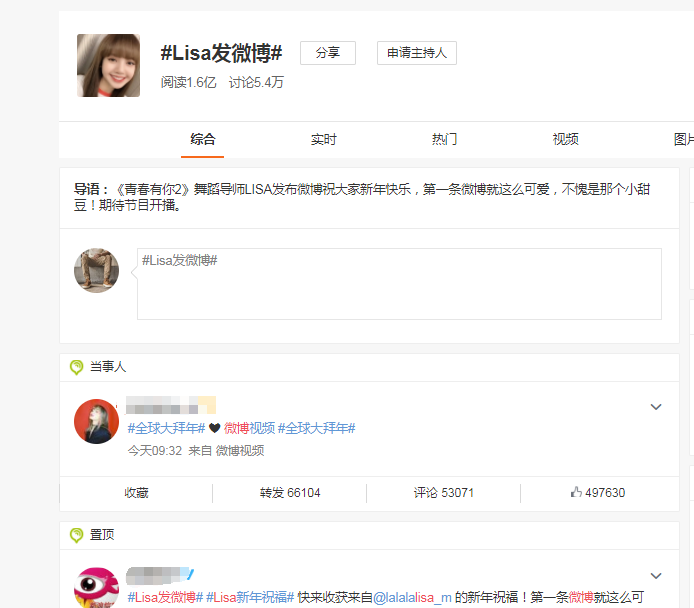
Task: Open the 微博视频 source link after 来自
Action: pyautogui.click(x=240, y=451)
